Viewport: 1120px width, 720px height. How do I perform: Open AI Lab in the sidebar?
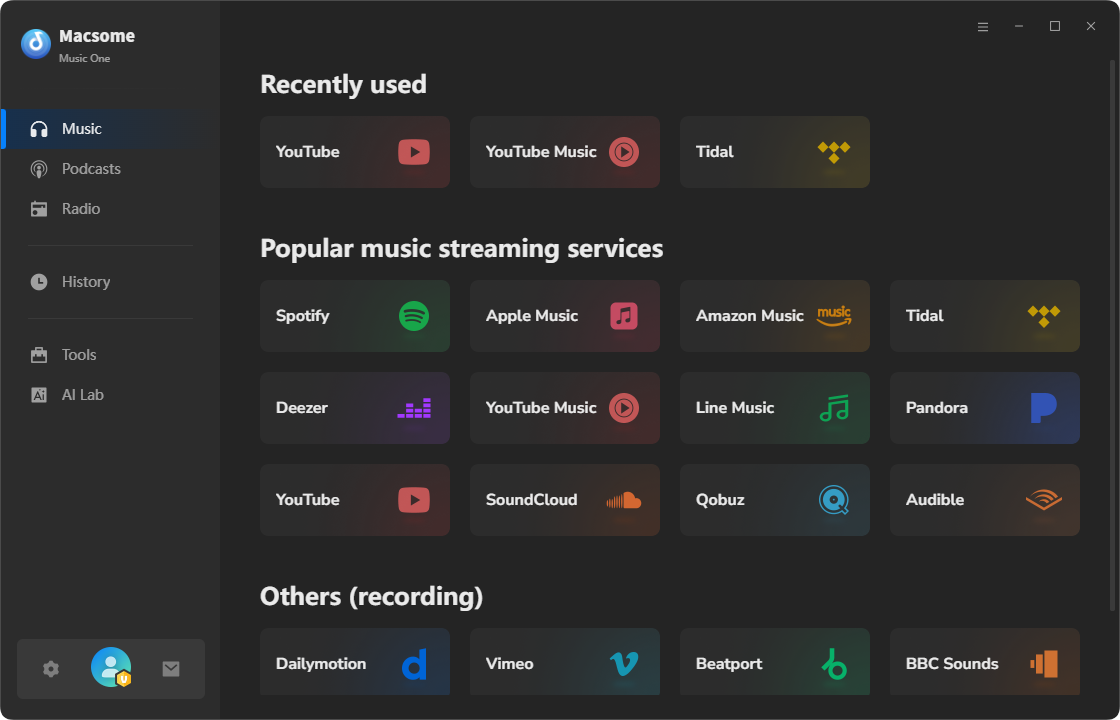111,394
